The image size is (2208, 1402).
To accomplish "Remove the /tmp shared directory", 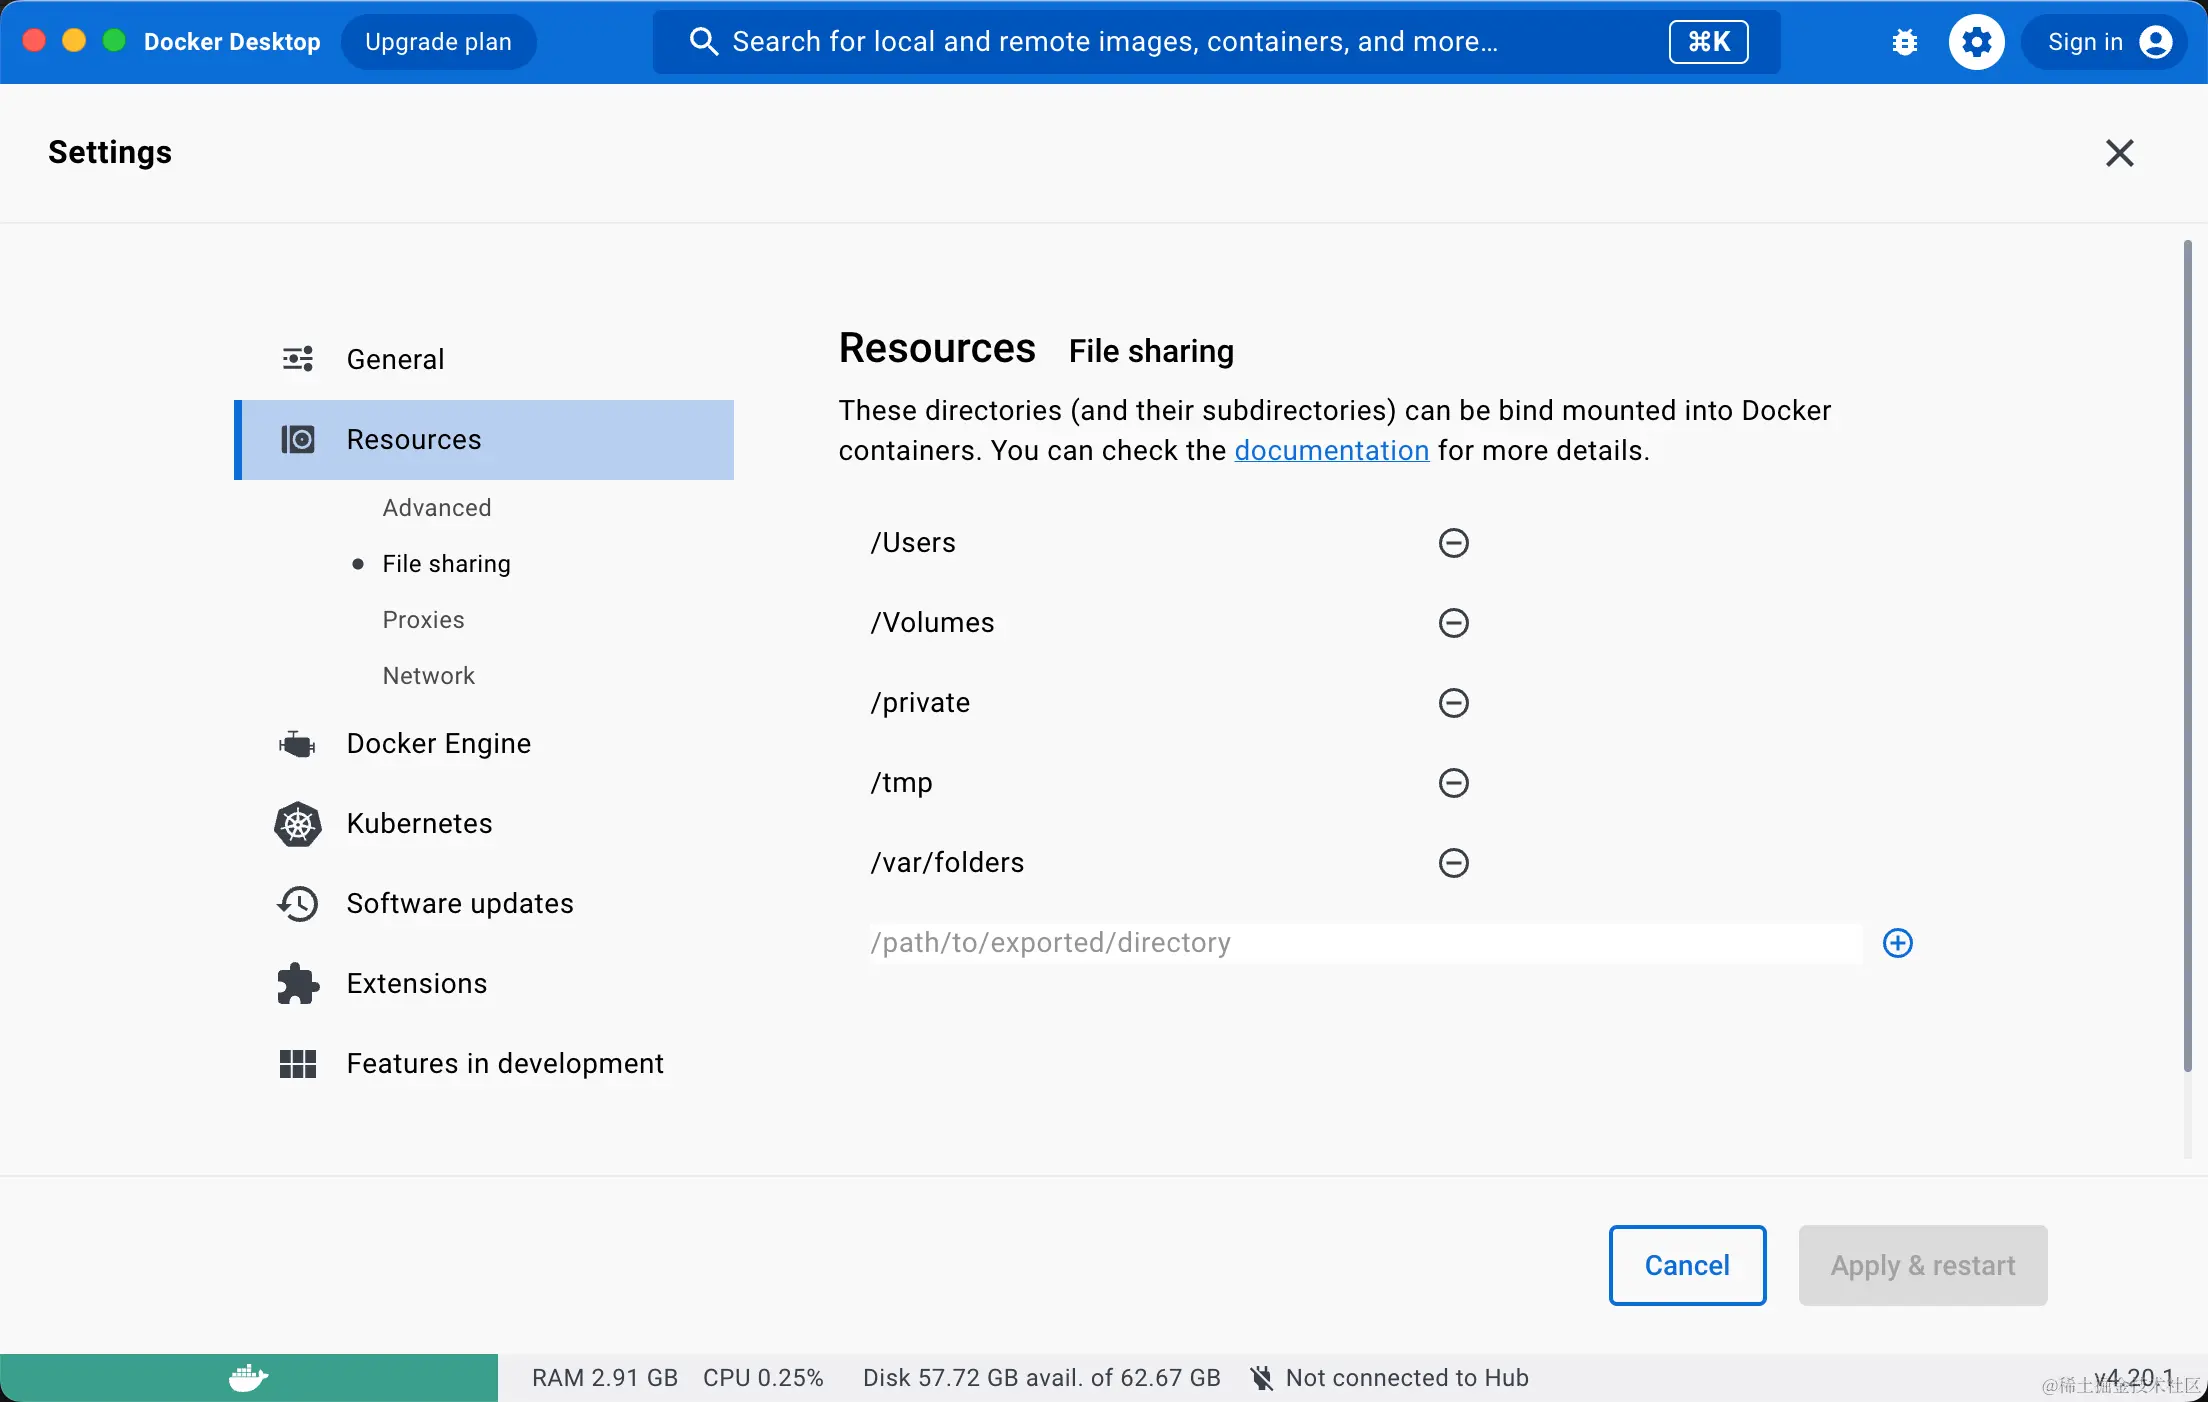I will 1453,783.
